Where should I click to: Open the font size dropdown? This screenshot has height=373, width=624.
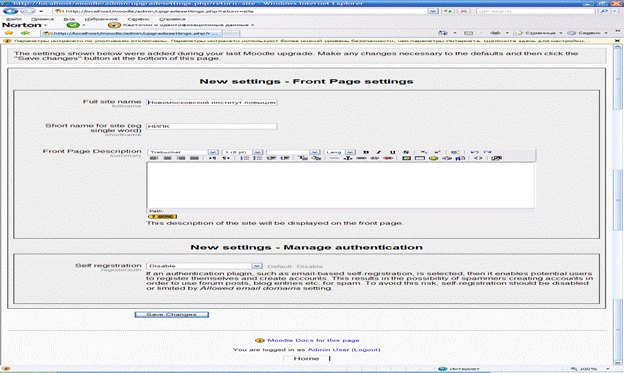(242, 152)
